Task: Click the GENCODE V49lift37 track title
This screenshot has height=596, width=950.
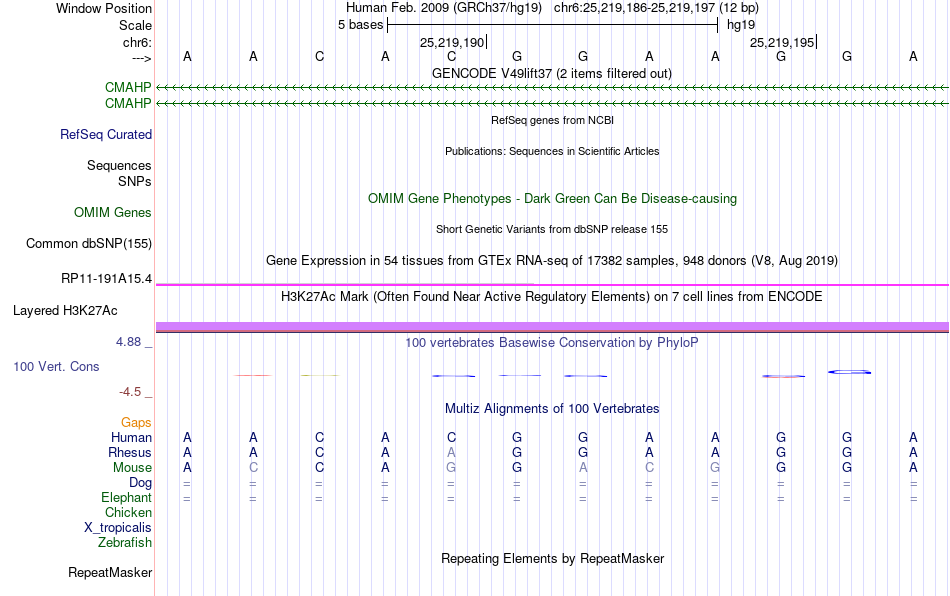Action: point(551,74)
